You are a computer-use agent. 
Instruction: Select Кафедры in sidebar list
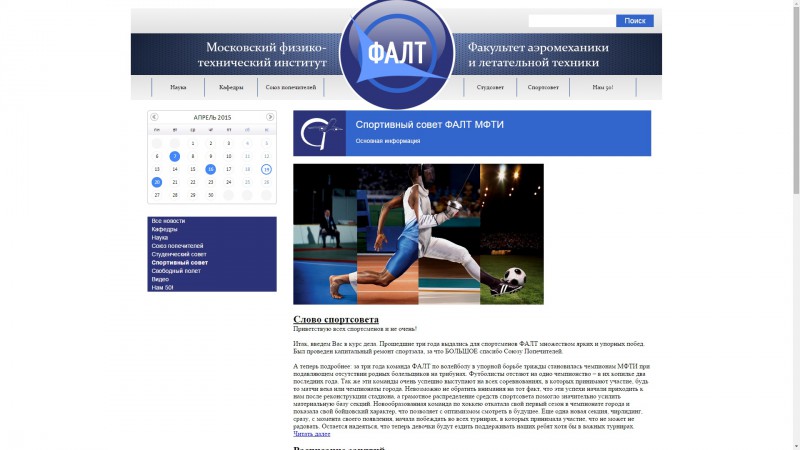[164, 229]
